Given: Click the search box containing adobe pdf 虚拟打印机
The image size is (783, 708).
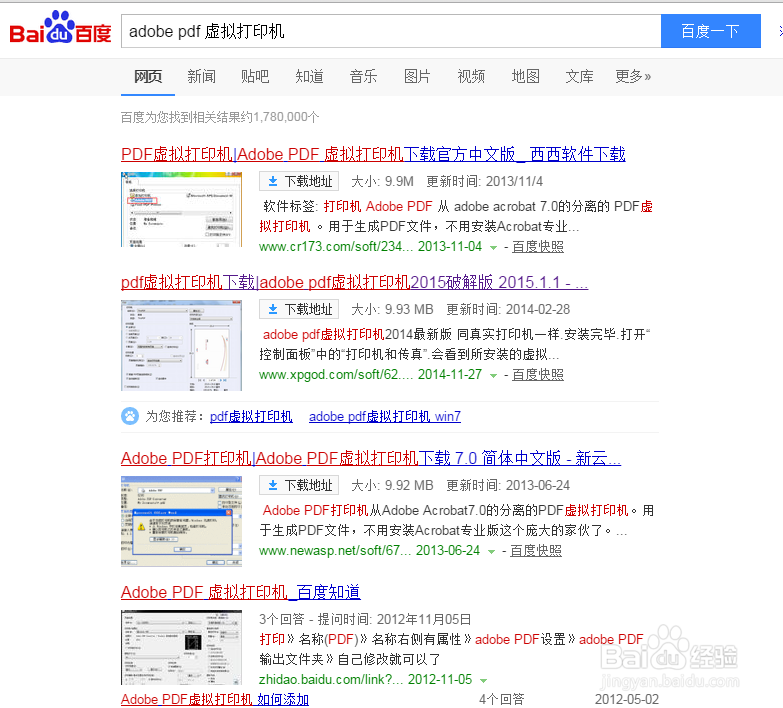Looking at the screenshot, I should pos(391,31).
